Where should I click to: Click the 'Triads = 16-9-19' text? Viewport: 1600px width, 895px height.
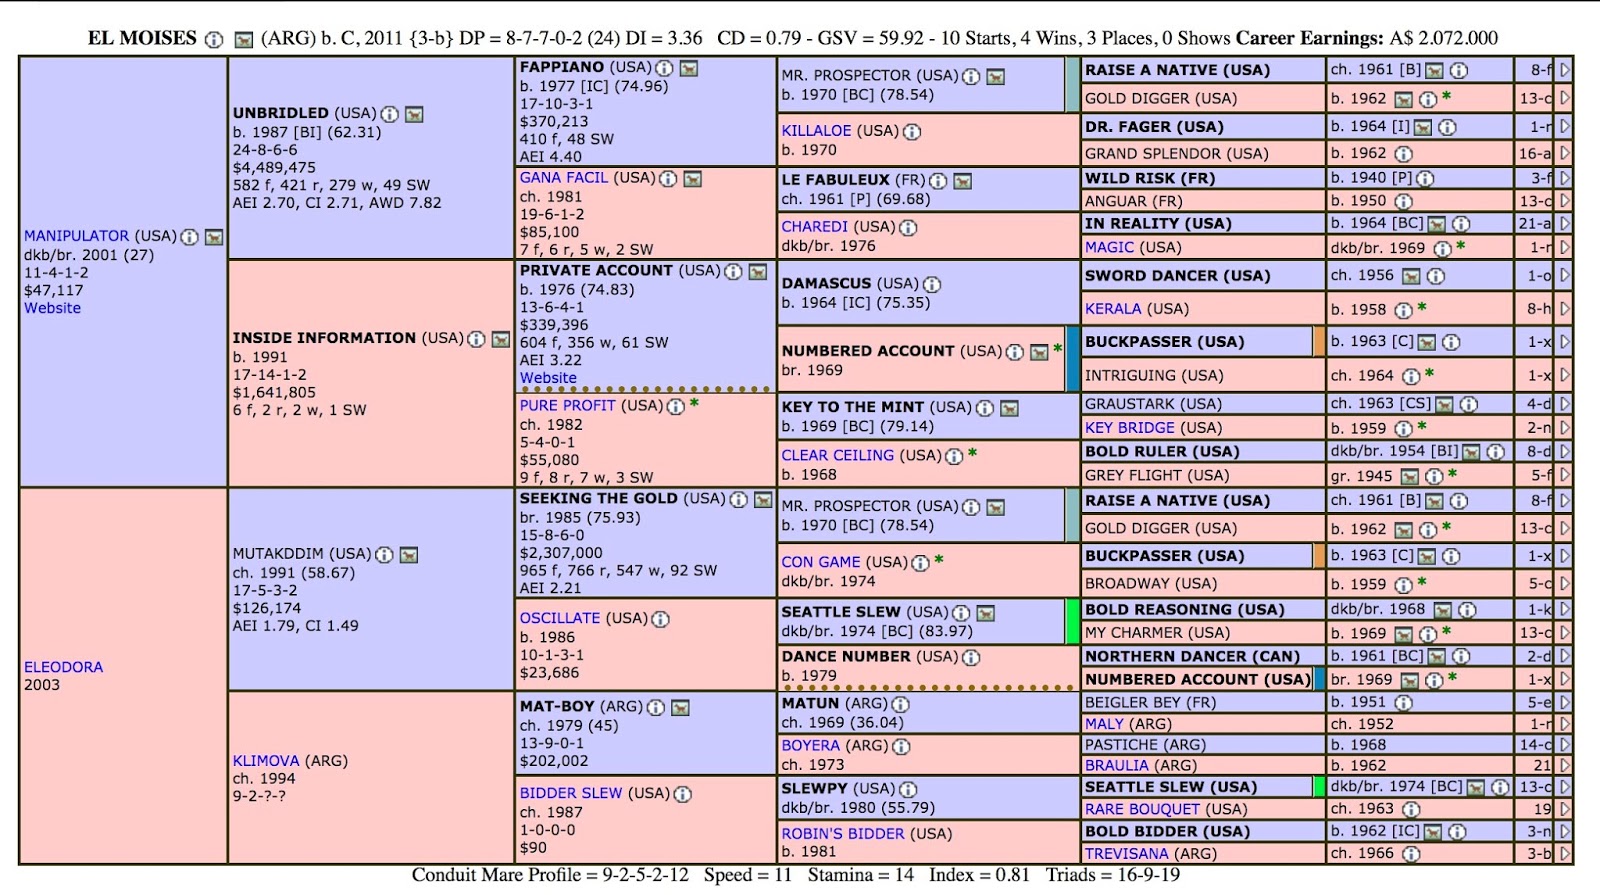pyautogui.click(x=1113, y=875)
